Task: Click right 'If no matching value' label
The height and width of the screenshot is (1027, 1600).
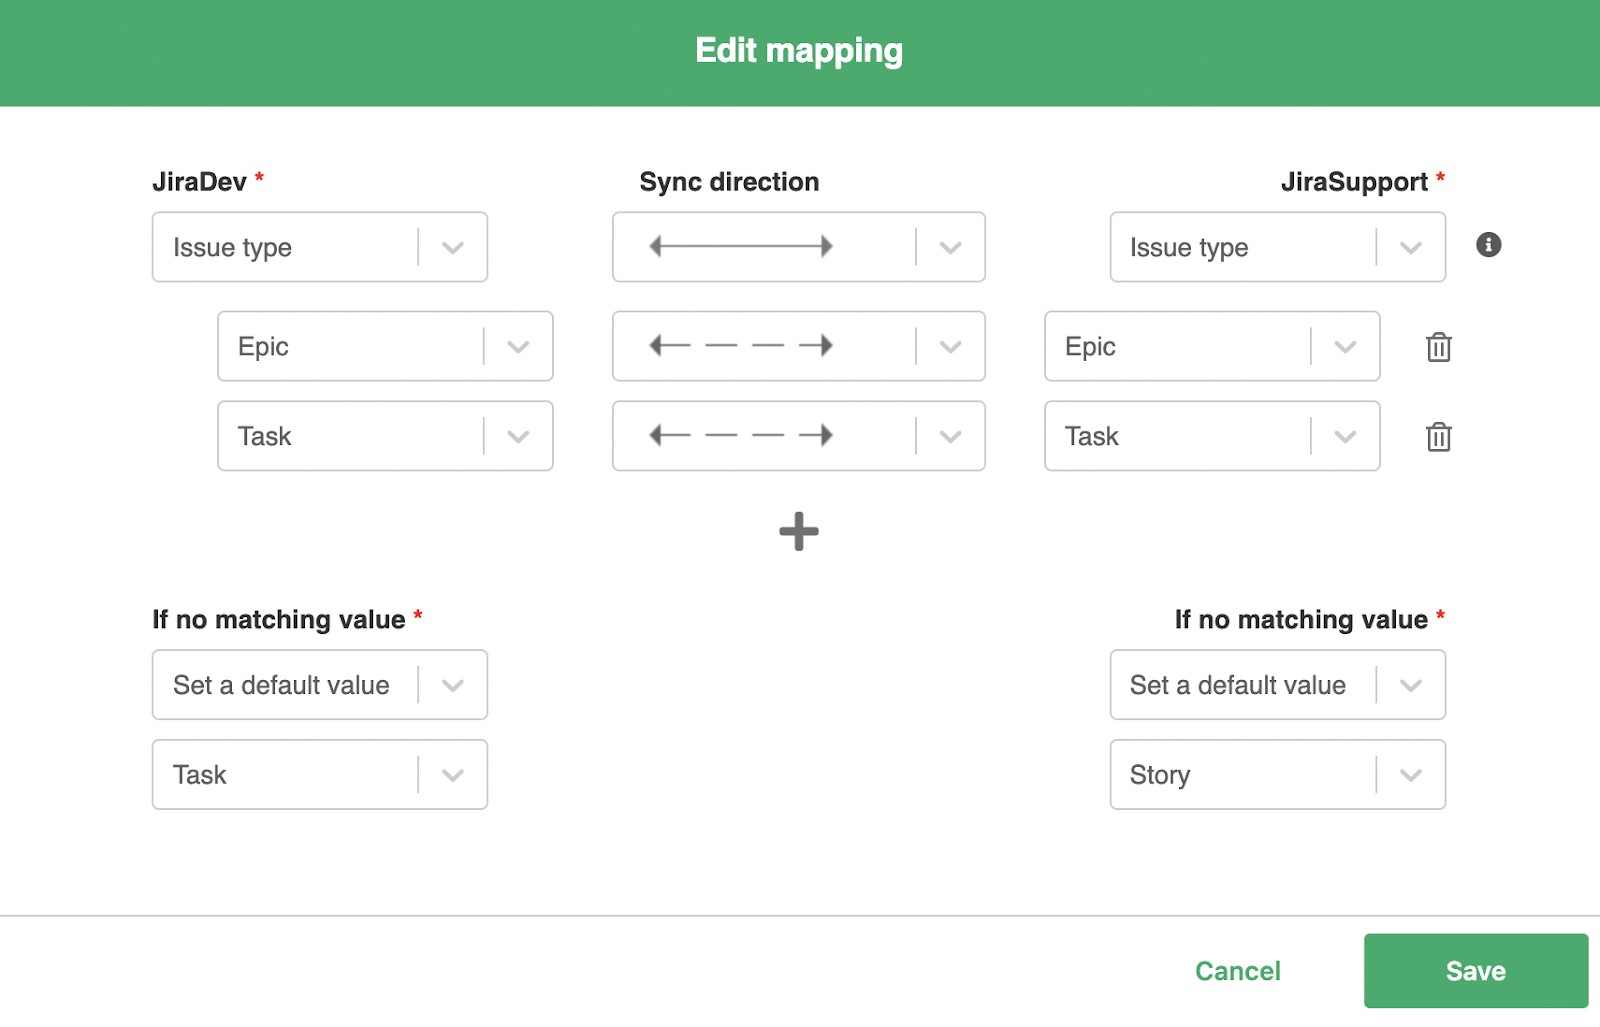Action: (x=1301, y=620)
